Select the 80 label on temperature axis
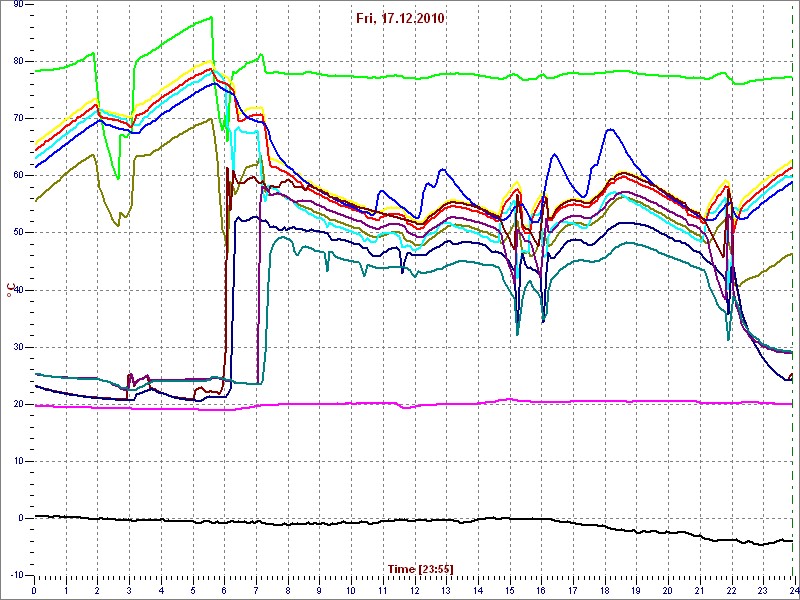This screenshot has width=800, height=600. pyautogui.click(x=18, y=61)
